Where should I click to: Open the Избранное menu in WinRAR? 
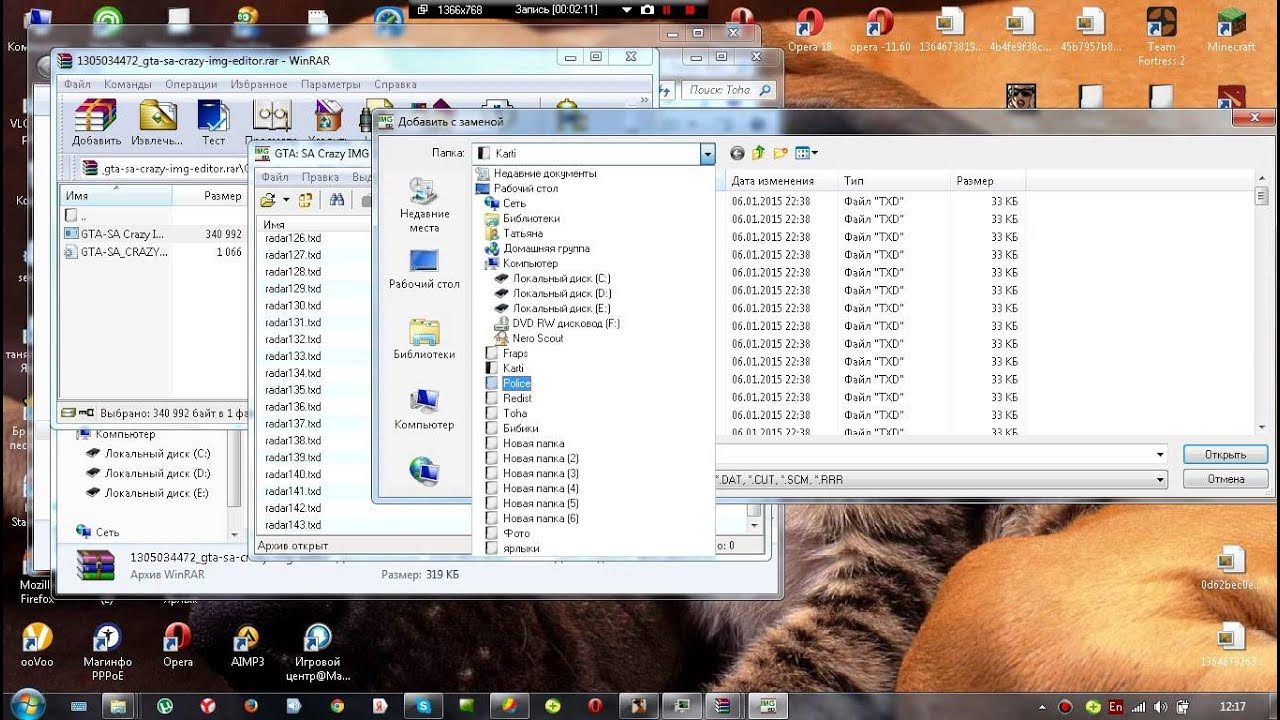[x=259, y=85]
